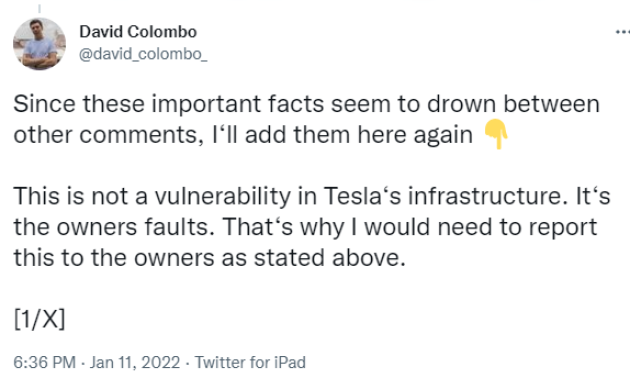Click the line "this to the owners as stated above."
The image size is (630, 378).
[209, 257]
